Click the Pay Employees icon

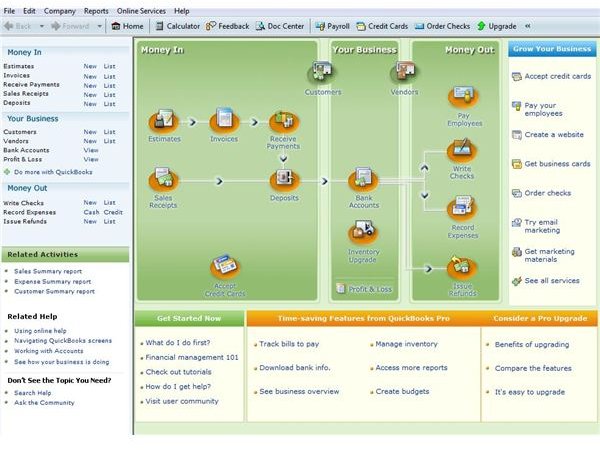tap(463, 96)
